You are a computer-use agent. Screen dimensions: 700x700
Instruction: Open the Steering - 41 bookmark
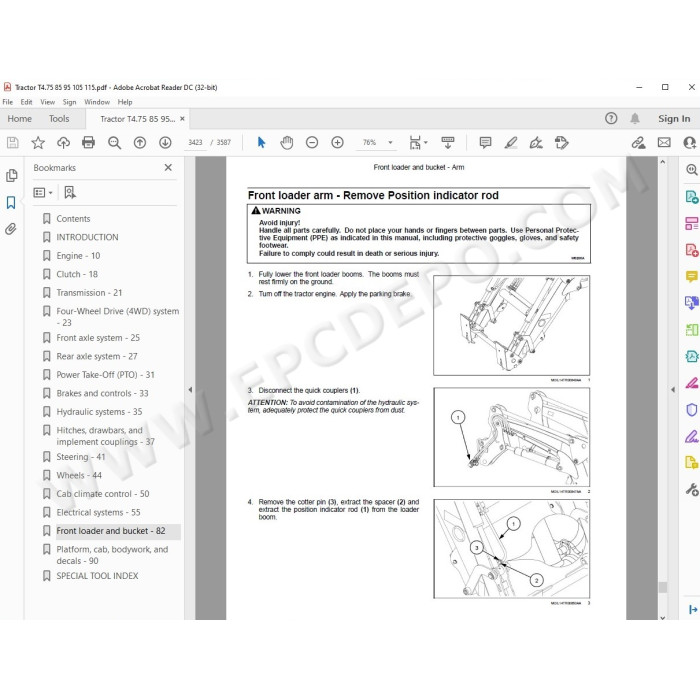[x=81, y=457]
